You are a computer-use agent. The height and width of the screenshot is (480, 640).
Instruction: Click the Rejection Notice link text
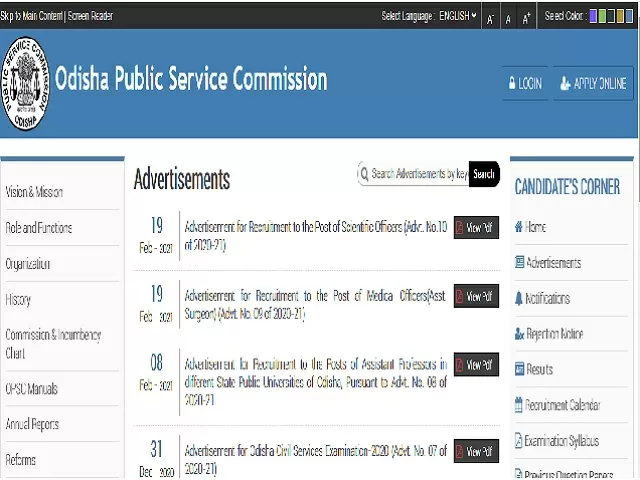(x=555, y=334)
